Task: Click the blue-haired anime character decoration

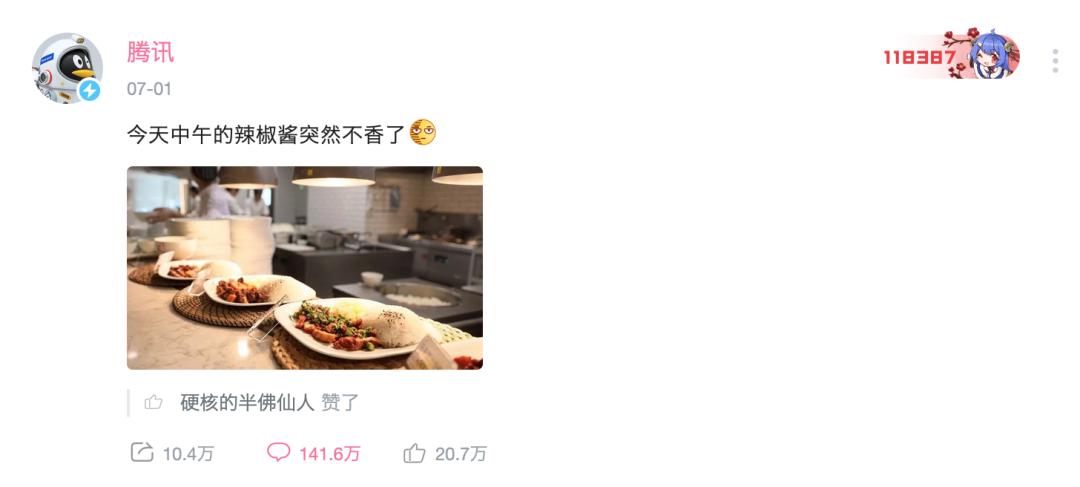Action: click(x=994, y=54)
